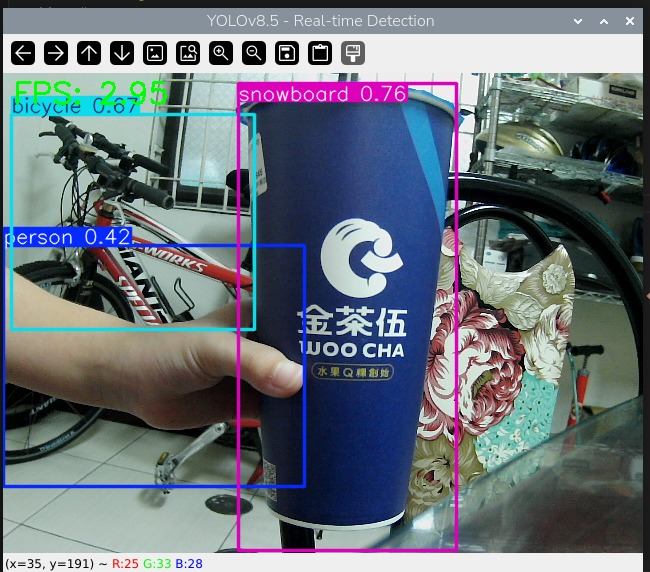This screenshot has width=650, height=572.
Task: Click the zoom out magnifier icon
Action: coord(254,53)
